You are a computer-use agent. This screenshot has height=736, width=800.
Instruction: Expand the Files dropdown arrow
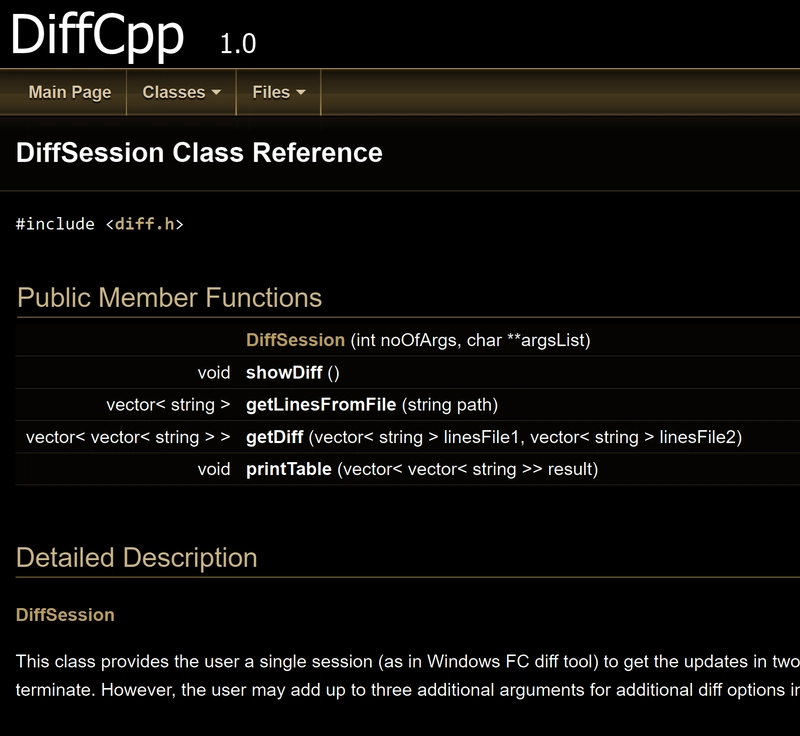[x=301, y=93]
